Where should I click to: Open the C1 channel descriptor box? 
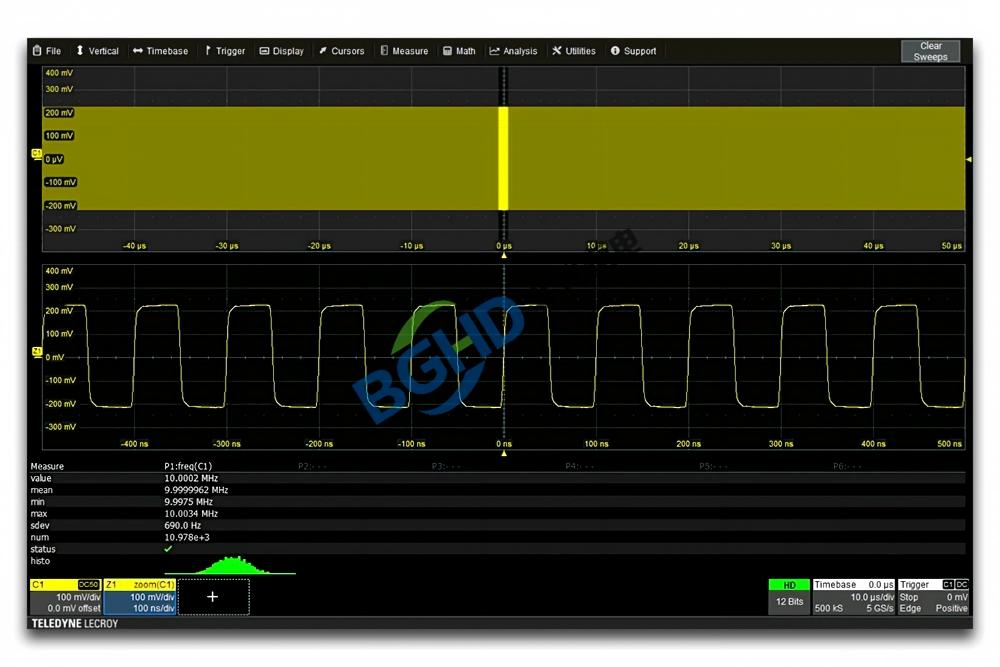(x=65, y=597)
